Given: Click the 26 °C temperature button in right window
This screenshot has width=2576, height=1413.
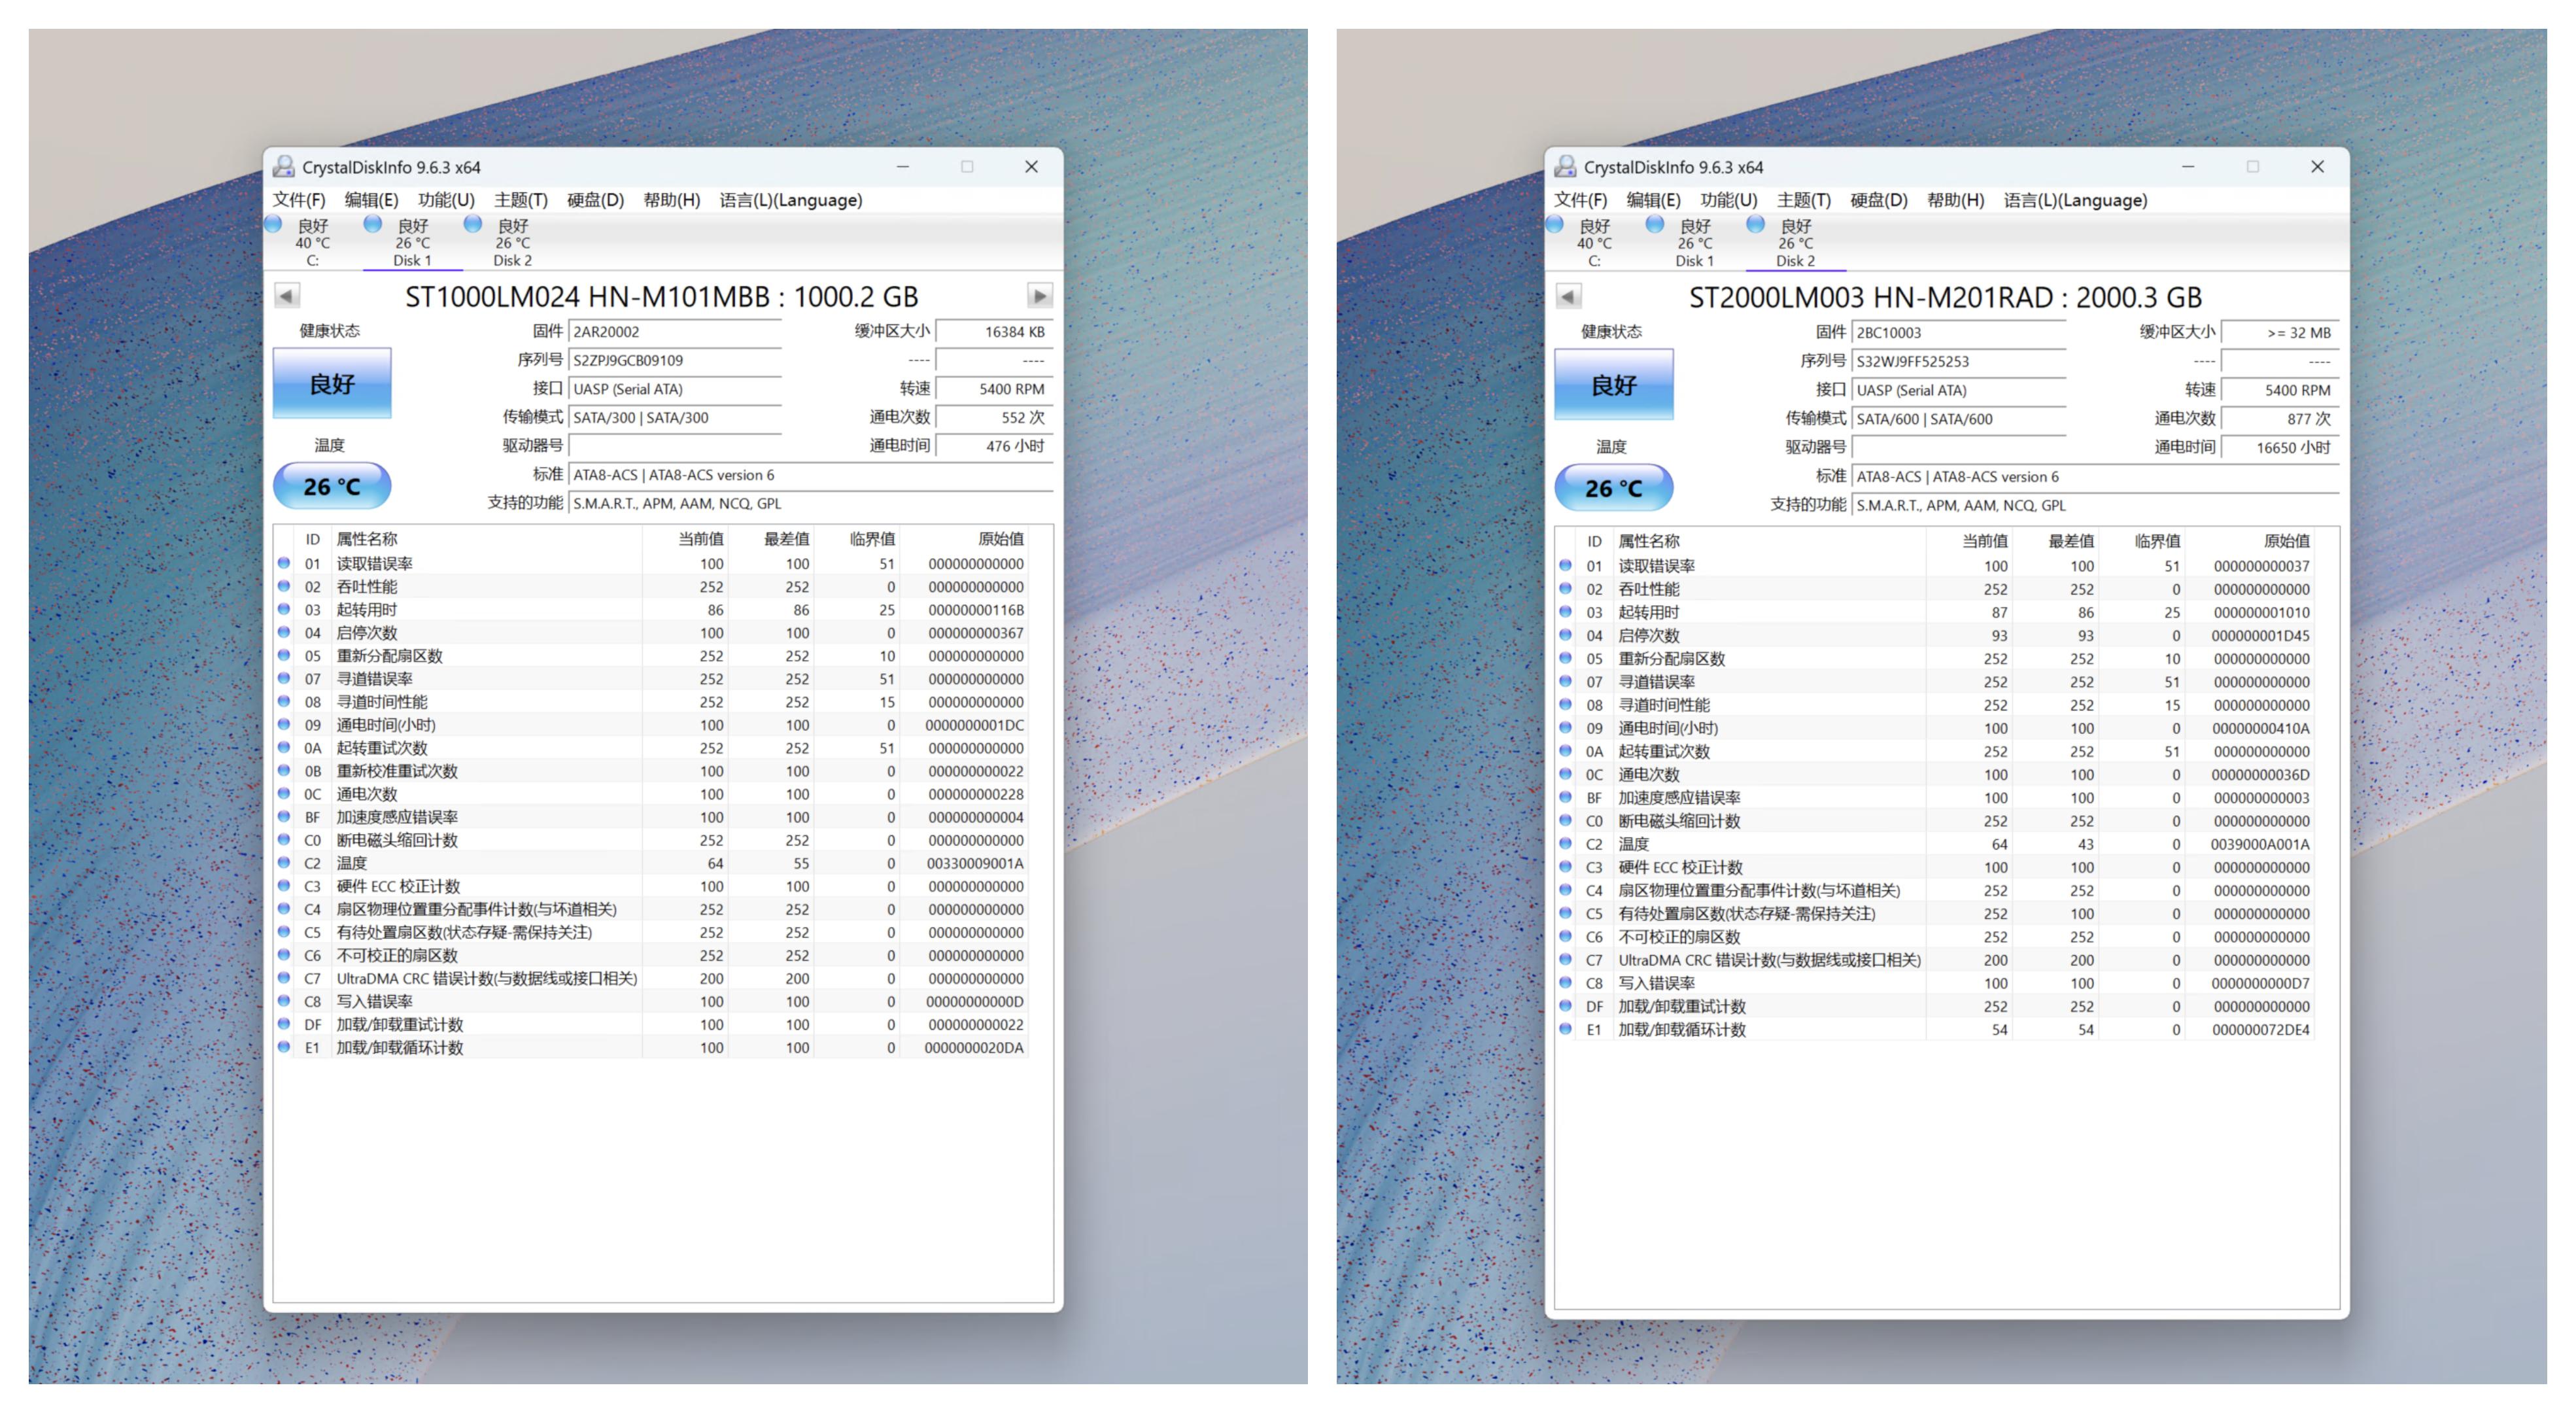Looking at the screenshot, I should (1613, 488).
